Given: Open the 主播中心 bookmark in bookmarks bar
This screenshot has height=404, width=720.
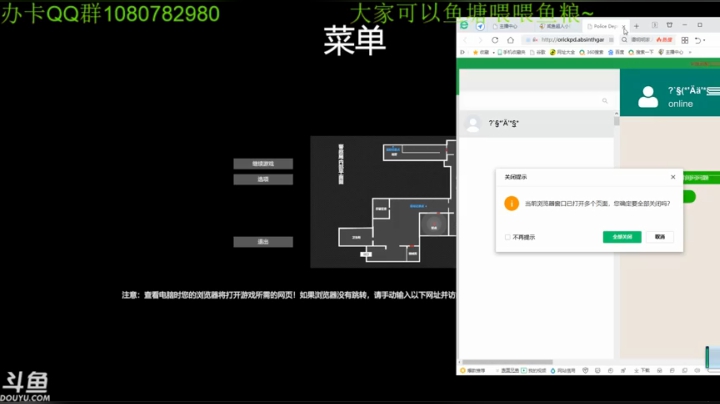Looking at the screenshot, I should [x=670, y=52].
